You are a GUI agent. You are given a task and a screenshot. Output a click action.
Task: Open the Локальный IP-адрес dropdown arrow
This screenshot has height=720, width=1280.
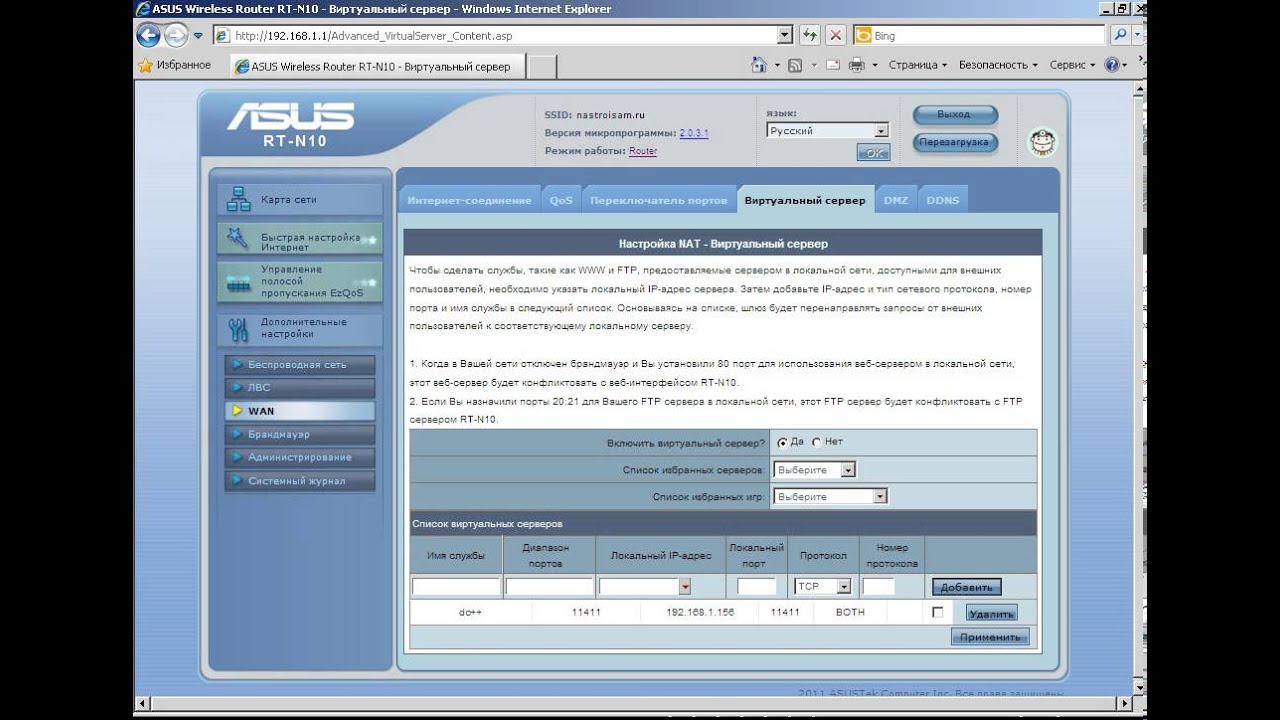pyautogui.click(x=685, y=587)
